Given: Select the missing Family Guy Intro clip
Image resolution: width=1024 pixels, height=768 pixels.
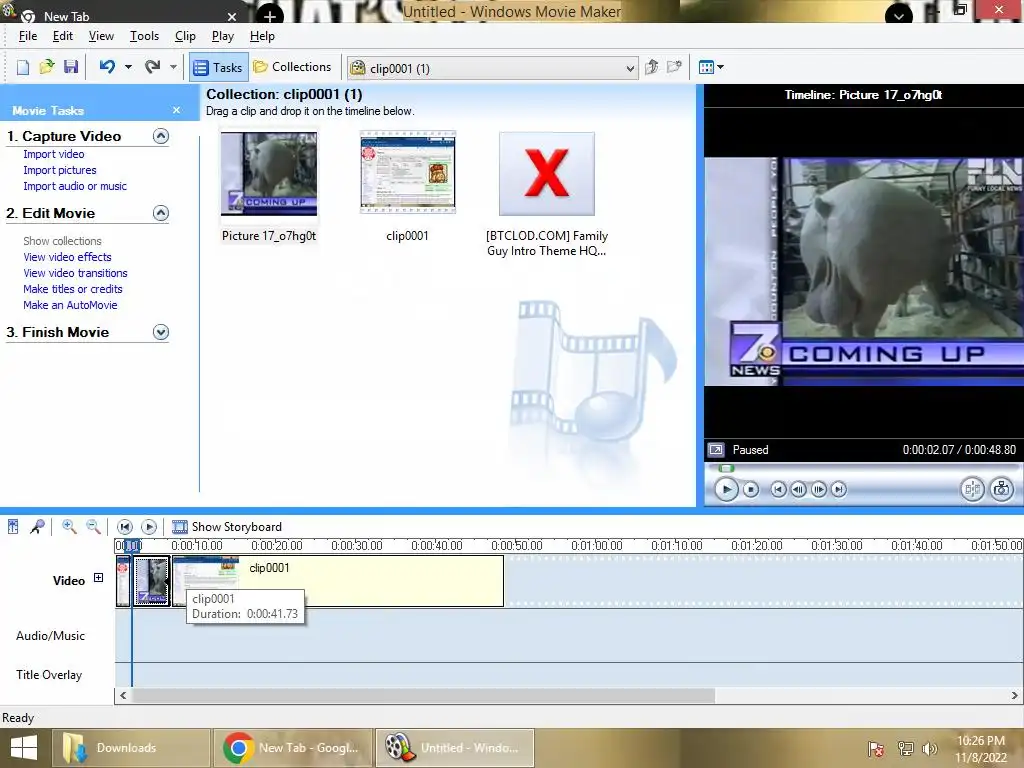Looking at the screenshot, I should pyautogui.click(x=547, y=174).
